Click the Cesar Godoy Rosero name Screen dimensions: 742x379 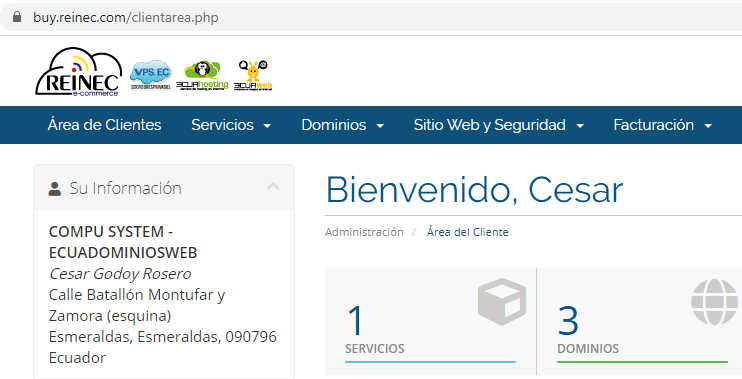coord(120,274)
